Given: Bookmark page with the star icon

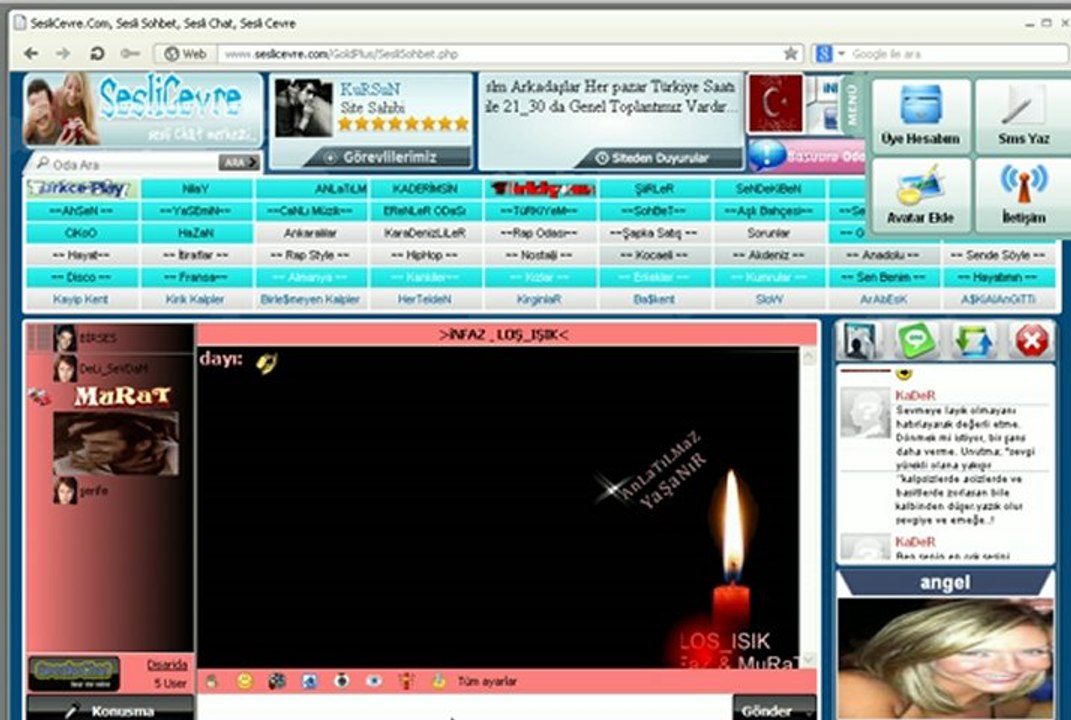Looking at the screenshot, I should click(x=790, y=53).
